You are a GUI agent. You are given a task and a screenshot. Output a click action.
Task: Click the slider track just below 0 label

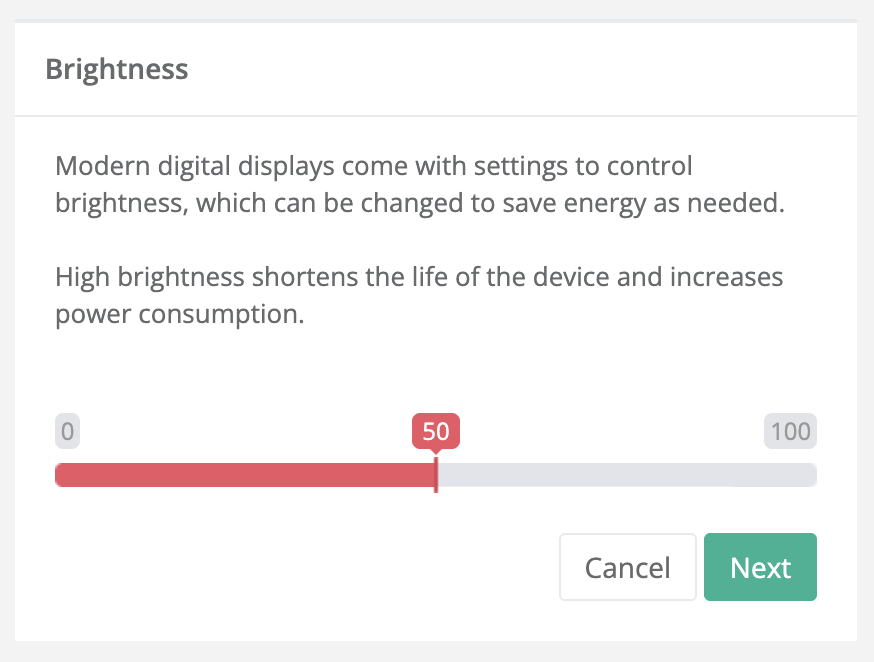coord(67,476)
